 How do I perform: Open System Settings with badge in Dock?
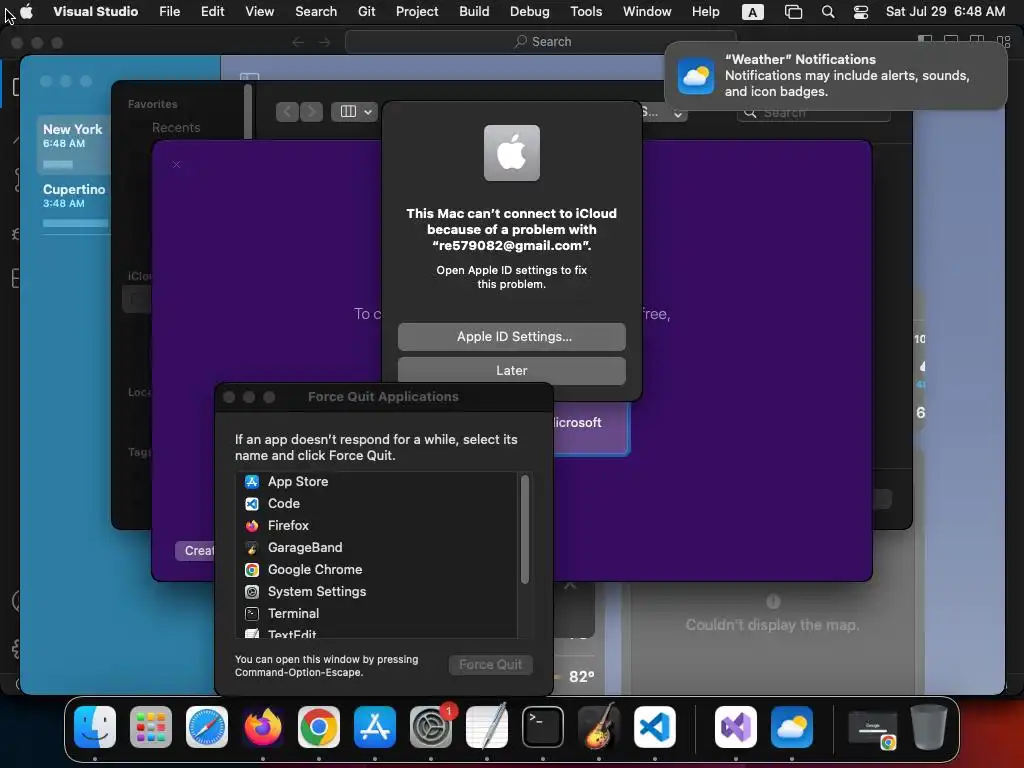click(431, 727)
